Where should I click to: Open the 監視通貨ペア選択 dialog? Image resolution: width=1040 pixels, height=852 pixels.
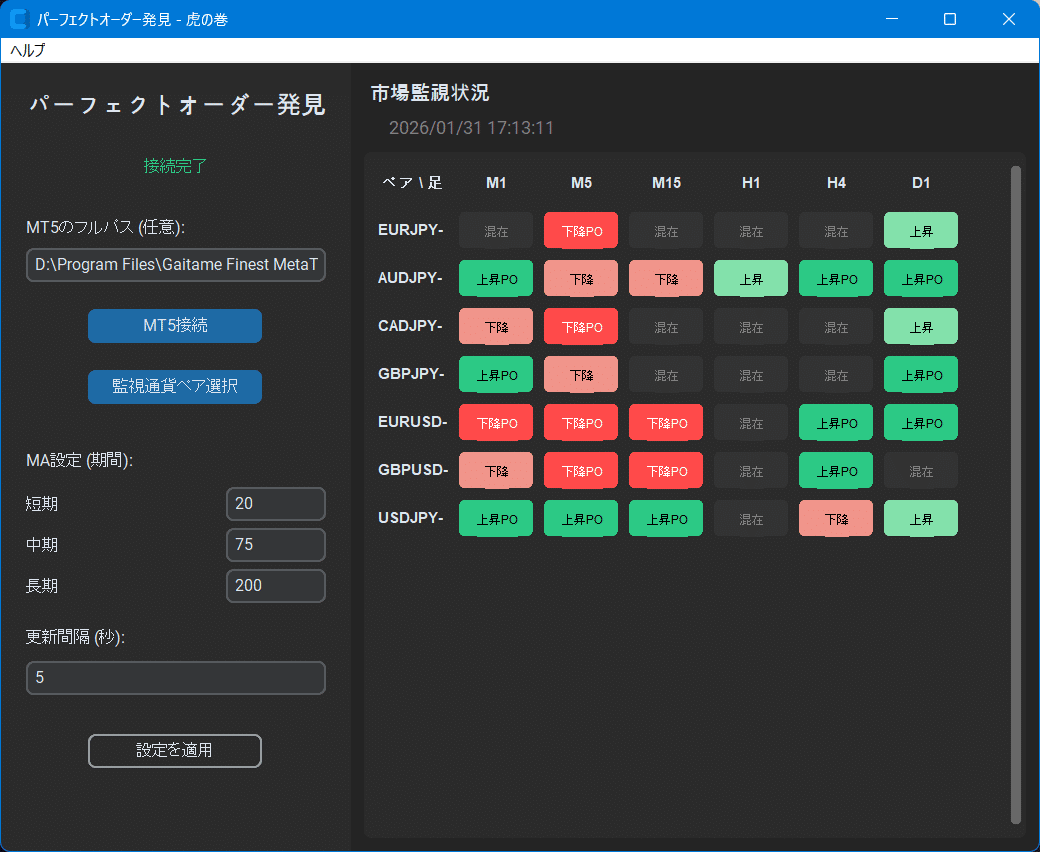tap(174, 387)
